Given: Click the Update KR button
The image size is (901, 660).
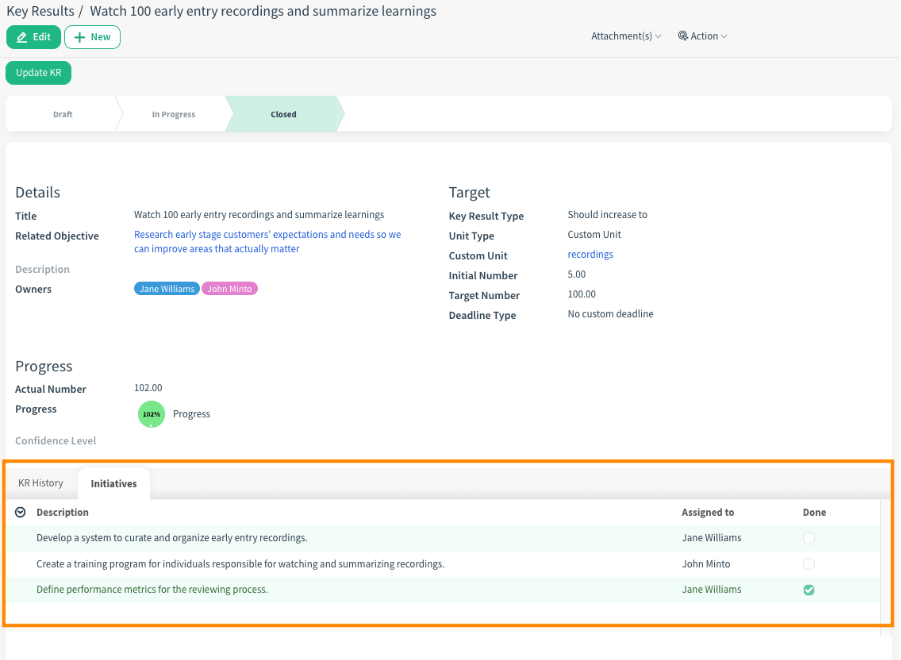Looking at the screenshot, I should tap(38, 73).
